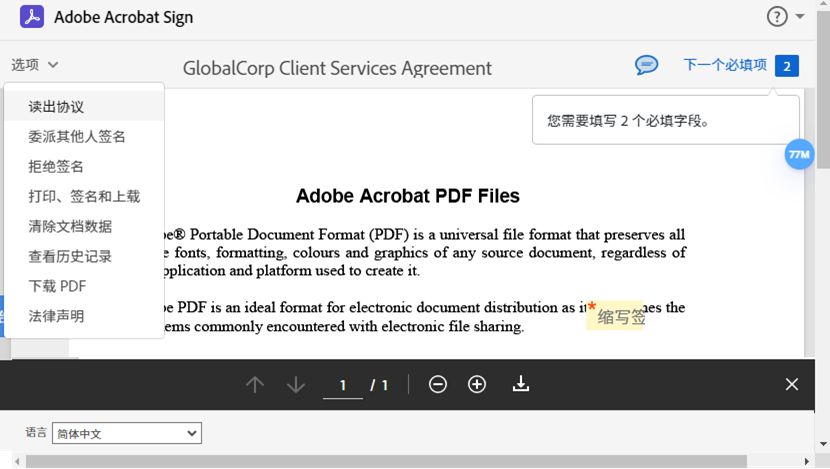Open the 语言 language dropdown 简体中文
Viewport: 830px width, 469px height.
pyautogui.click(x=127, y=434)
